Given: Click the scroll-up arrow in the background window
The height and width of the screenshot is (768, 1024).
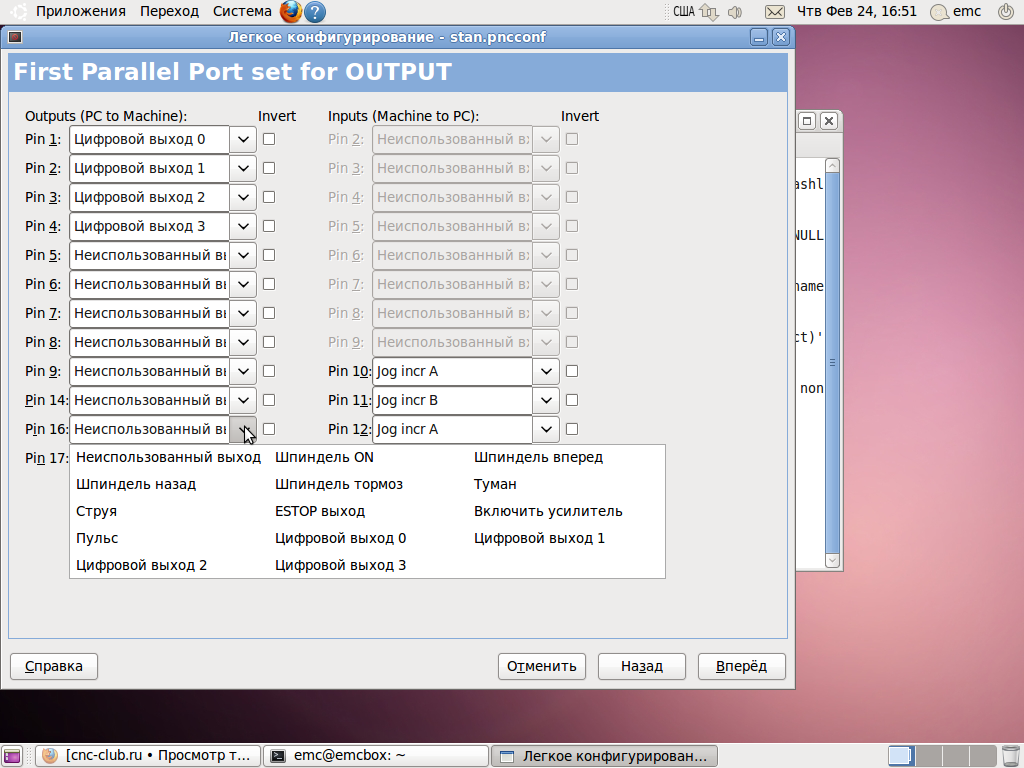Looking at the screenshot, I should [832, 166].
